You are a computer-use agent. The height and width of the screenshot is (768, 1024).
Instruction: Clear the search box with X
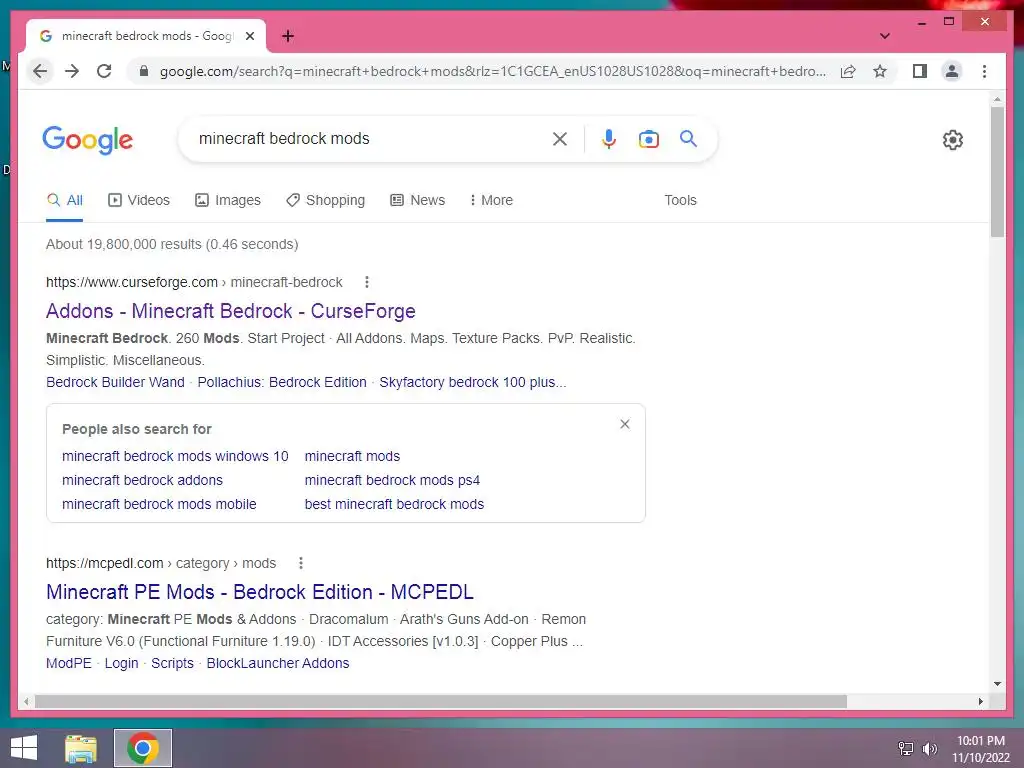[560, 139]
